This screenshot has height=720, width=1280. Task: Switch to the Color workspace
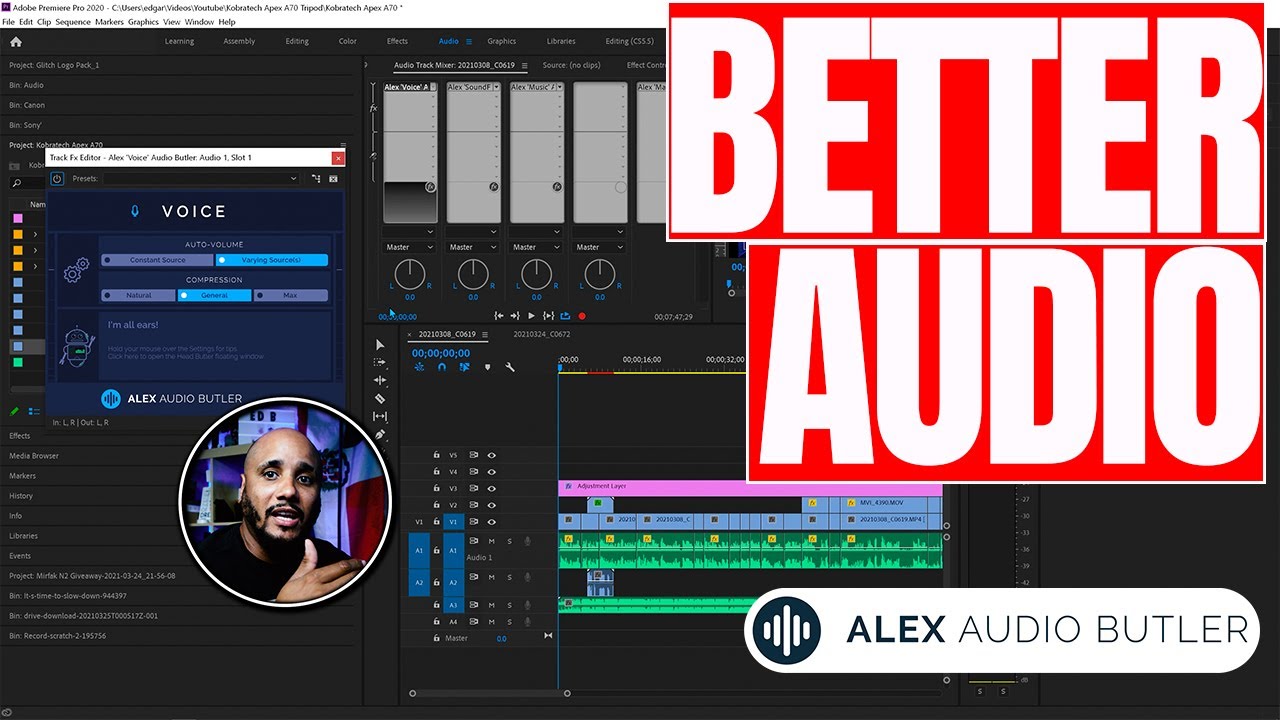(x=348, y=42)
